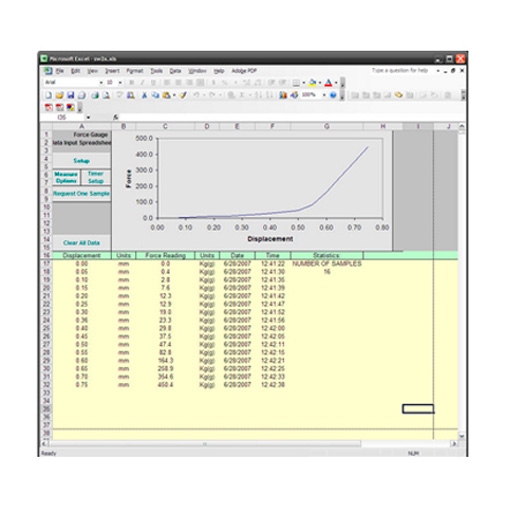The height and width of the screenshot is (510, 510).
Task: Expand the Name Box dropdown arrow
Action: [x=88, y=117]
